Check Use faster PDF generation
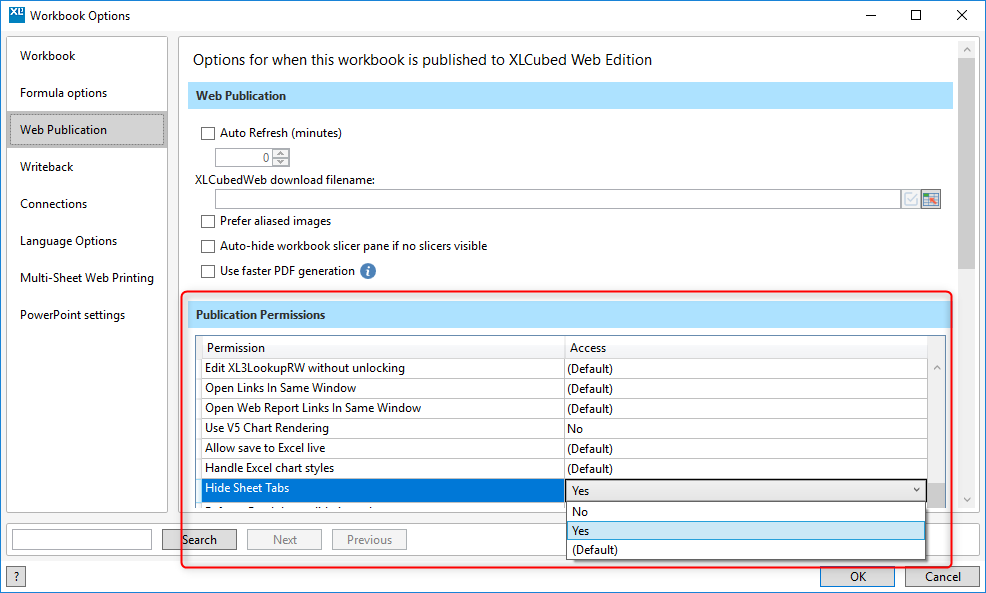986x593 pixels. tap(208, 270)
